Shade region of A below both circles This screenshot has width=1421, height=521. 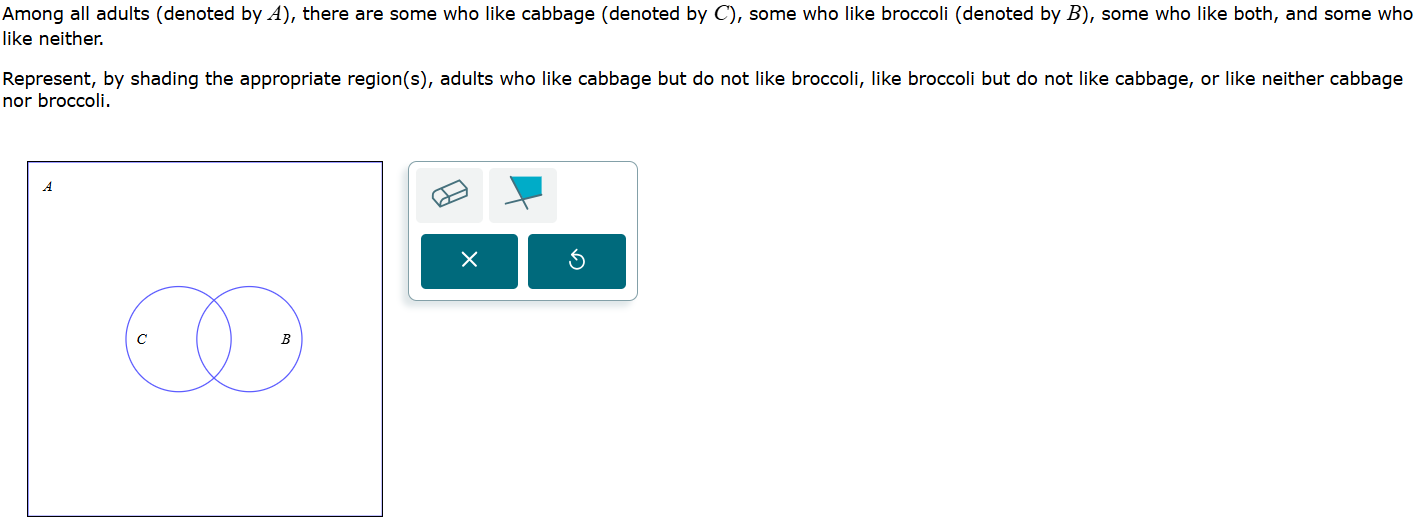pyautogui.click(x=205, y=450)
